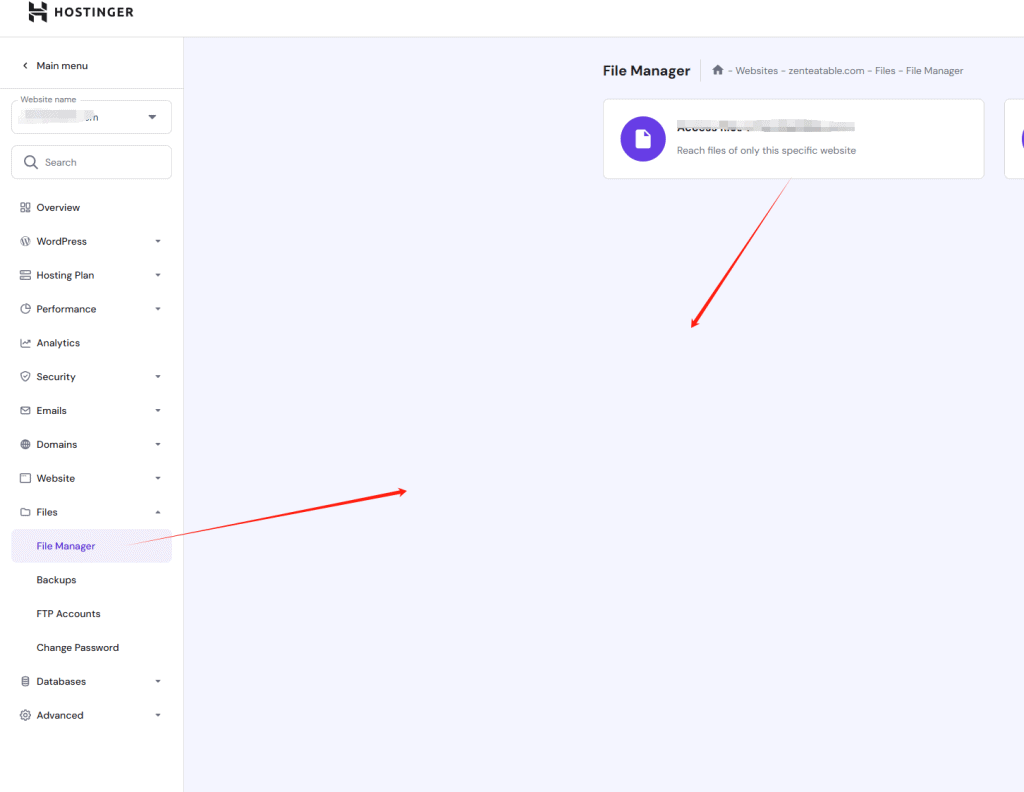
Task: Click the WordPress menu label
Action: [x=61, y=242]
